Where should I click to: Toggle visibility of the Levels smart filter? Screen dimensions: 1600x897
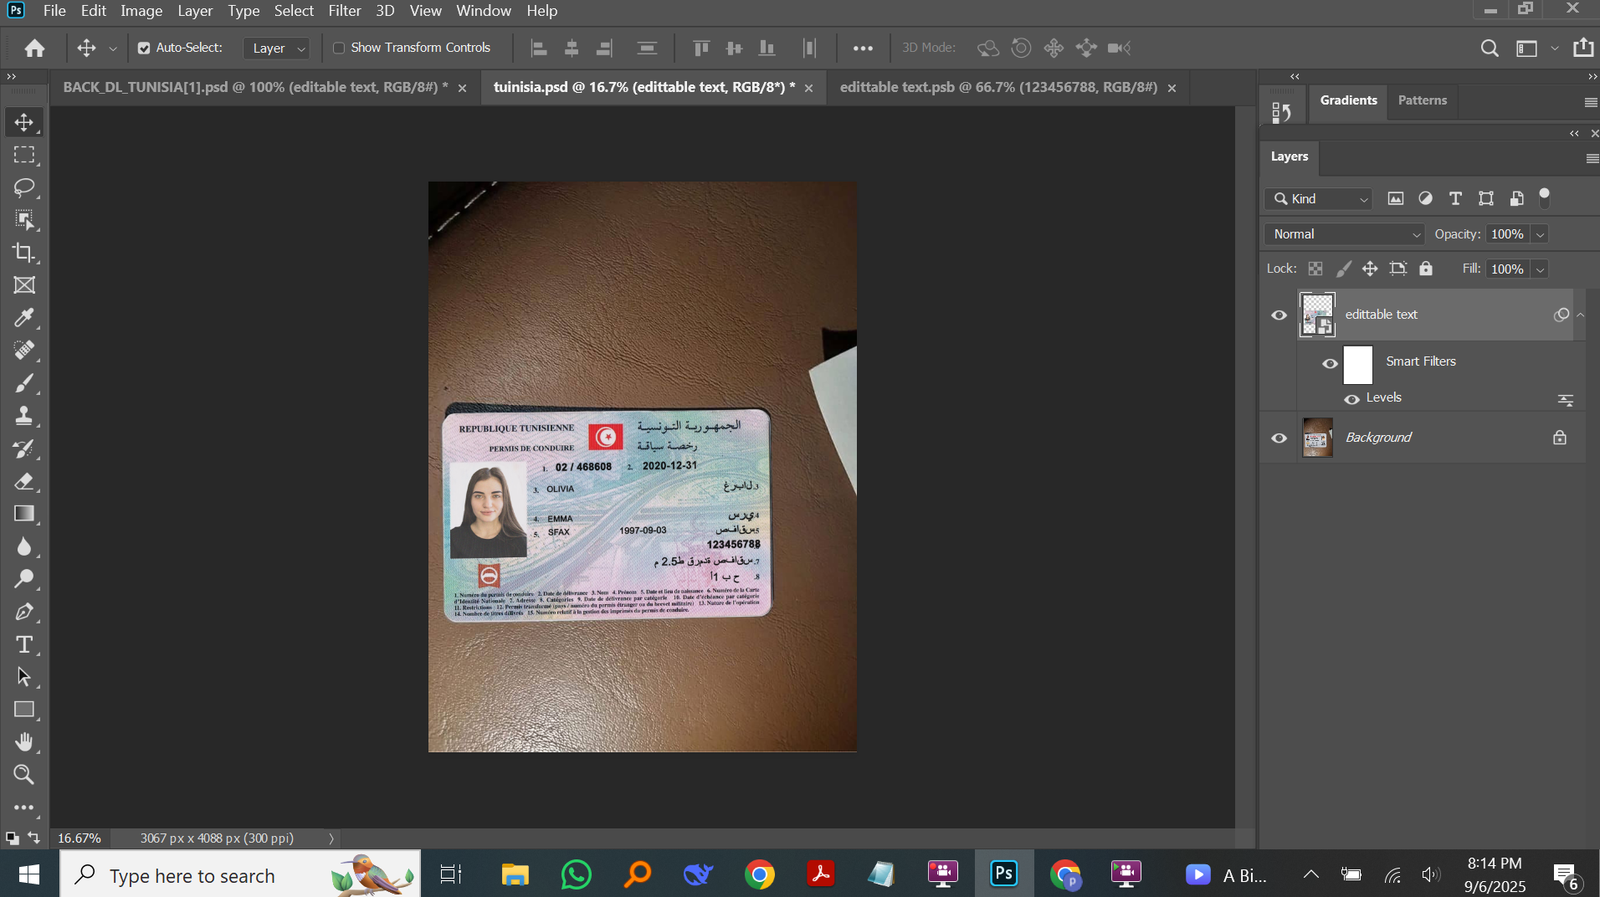click(x=1352, y=398)
